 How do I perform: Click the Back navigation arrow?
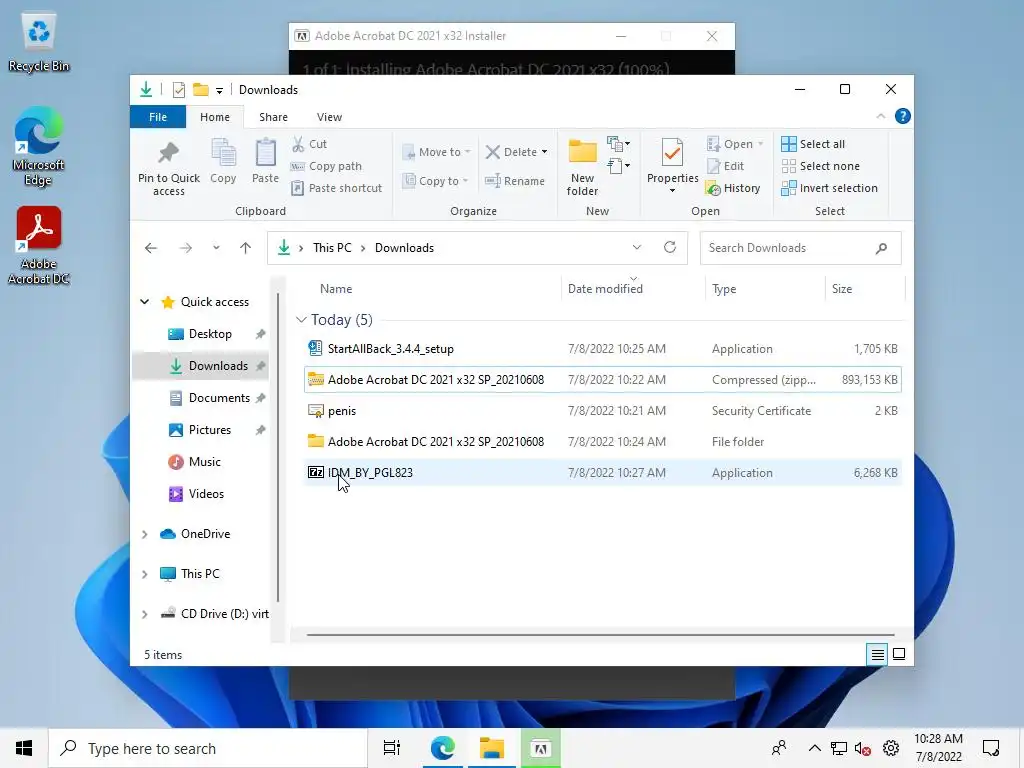pos(151,248)
